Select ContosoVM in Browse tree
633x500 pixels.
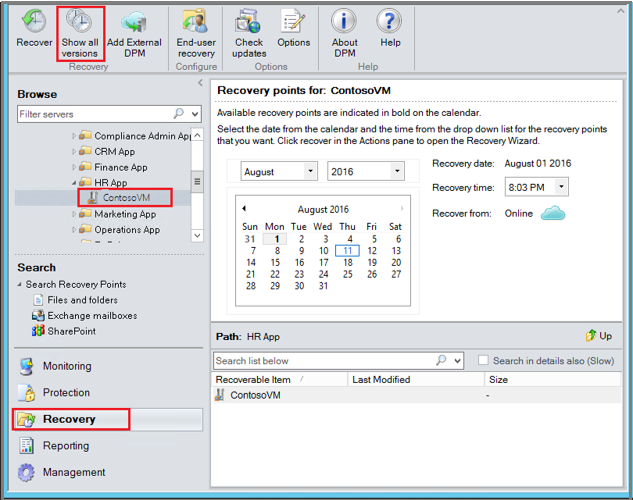pyautogui.click(x=126, y=198)
